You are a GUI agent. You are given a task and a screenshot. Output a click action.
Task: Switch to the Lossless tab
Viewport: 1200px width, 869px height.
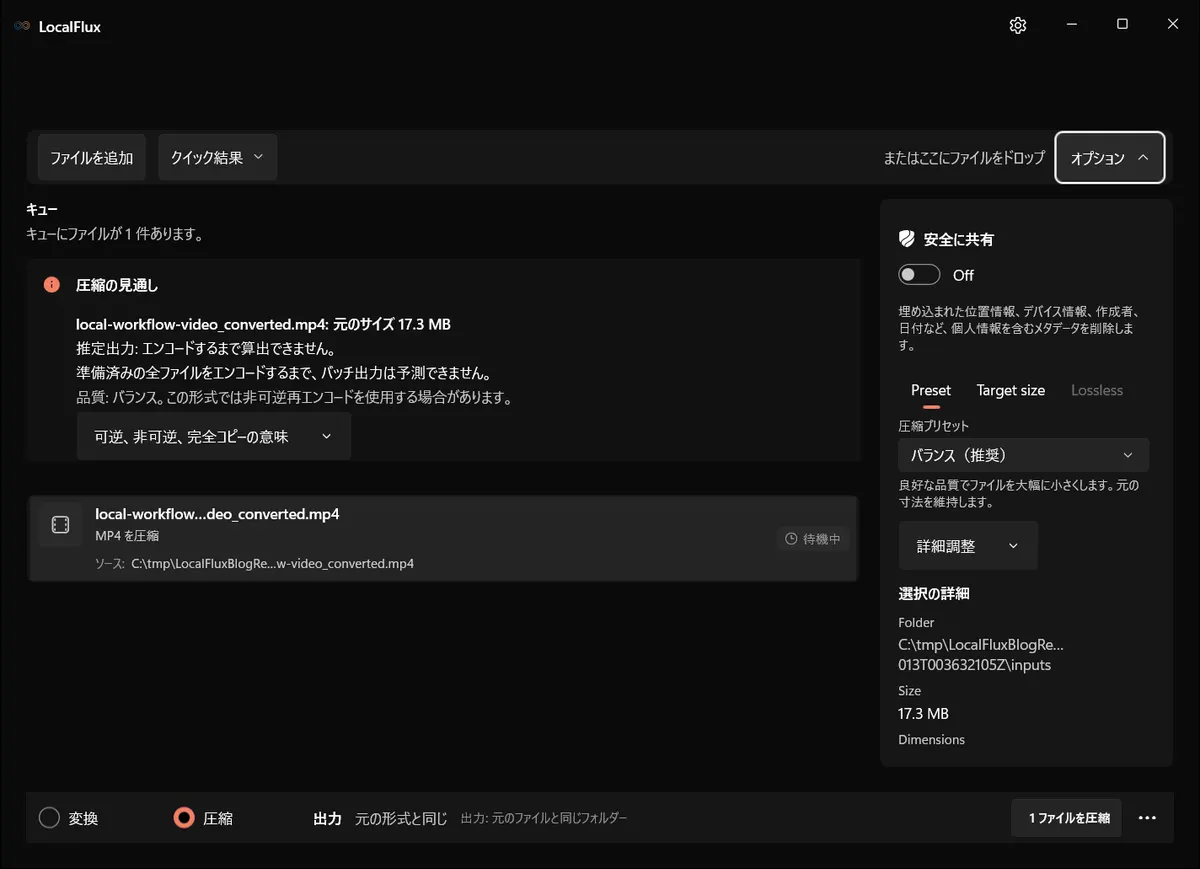point(1097,390)
